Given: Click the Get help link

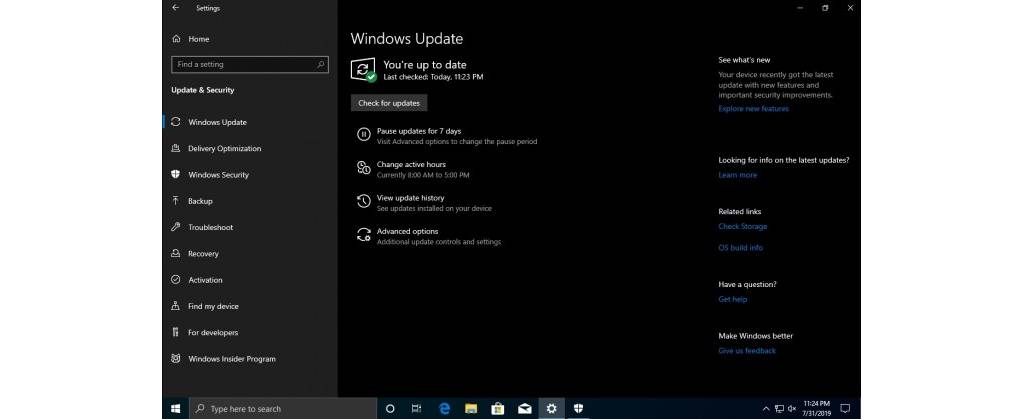Looking at the screenshot, I should pyautogui.click(x=732, y=300).
